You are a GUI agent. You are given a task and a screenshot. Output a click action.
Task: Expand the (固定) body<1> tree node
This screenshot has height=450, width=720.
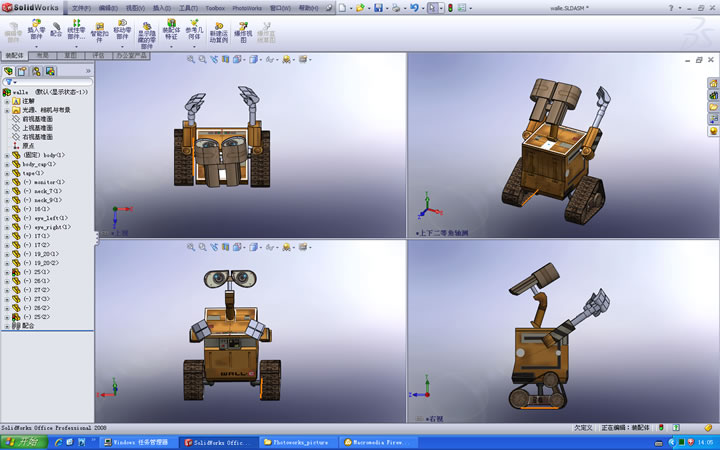tap(7, 156)
